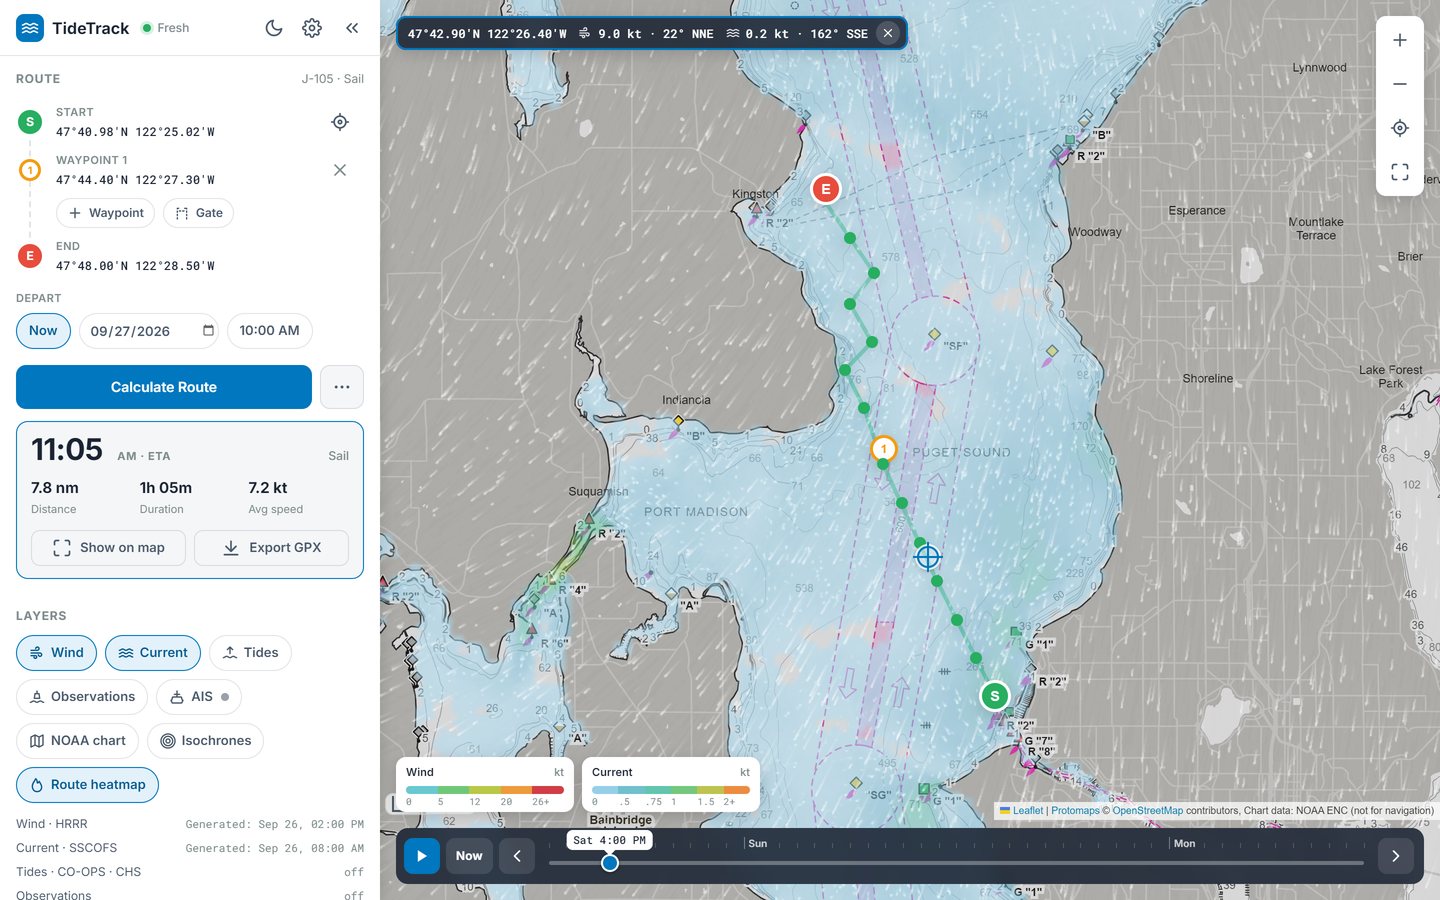
Task: Click Waypoint 1 coordinates 47°44.40'N
Action: point(135,180)
